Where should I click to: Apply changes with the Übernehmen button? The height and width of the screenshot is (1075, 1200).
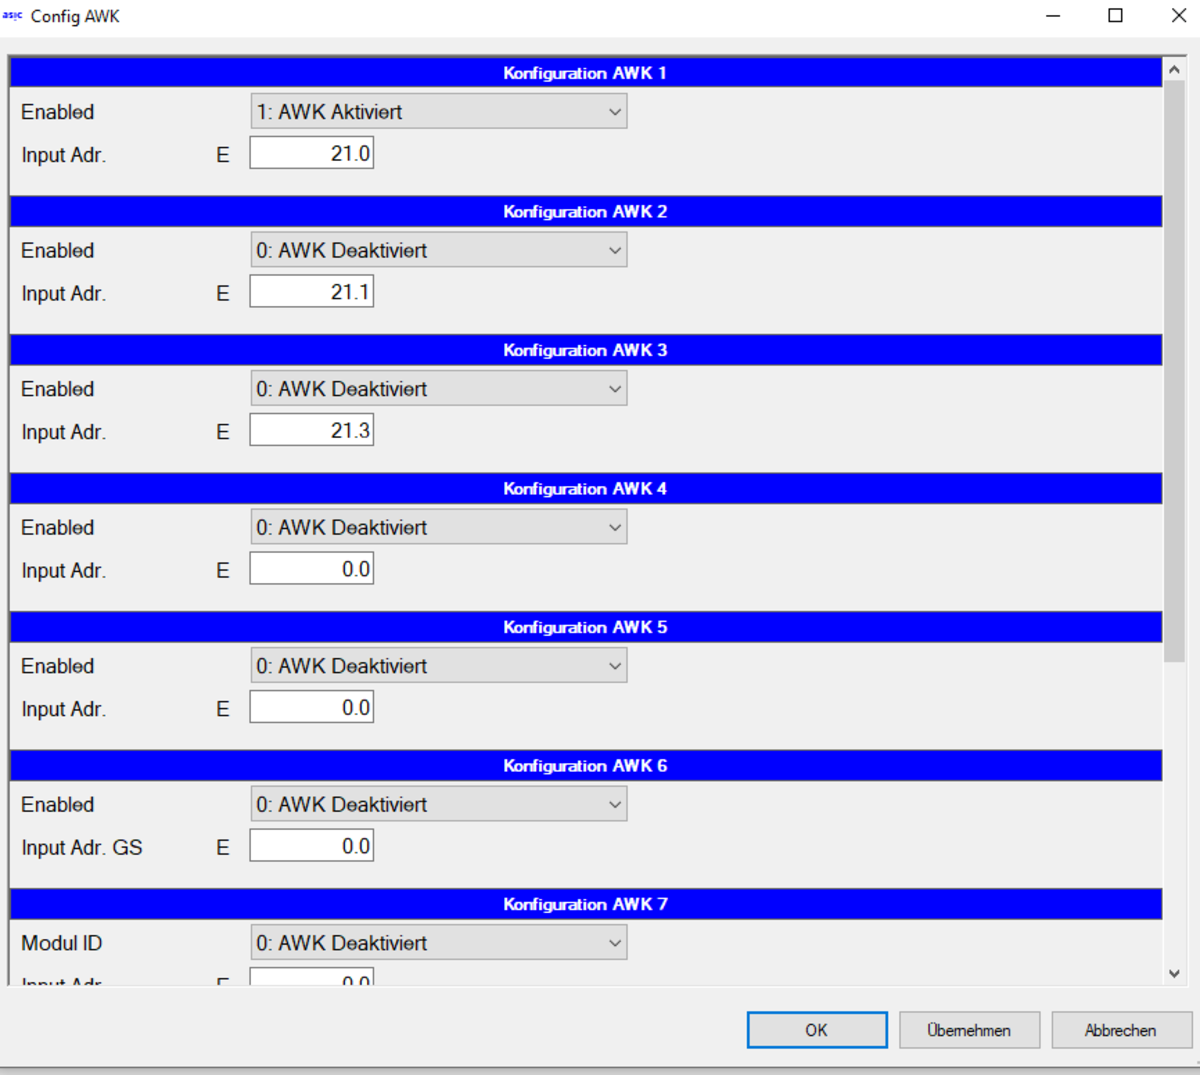click(x=968, y=1030)
